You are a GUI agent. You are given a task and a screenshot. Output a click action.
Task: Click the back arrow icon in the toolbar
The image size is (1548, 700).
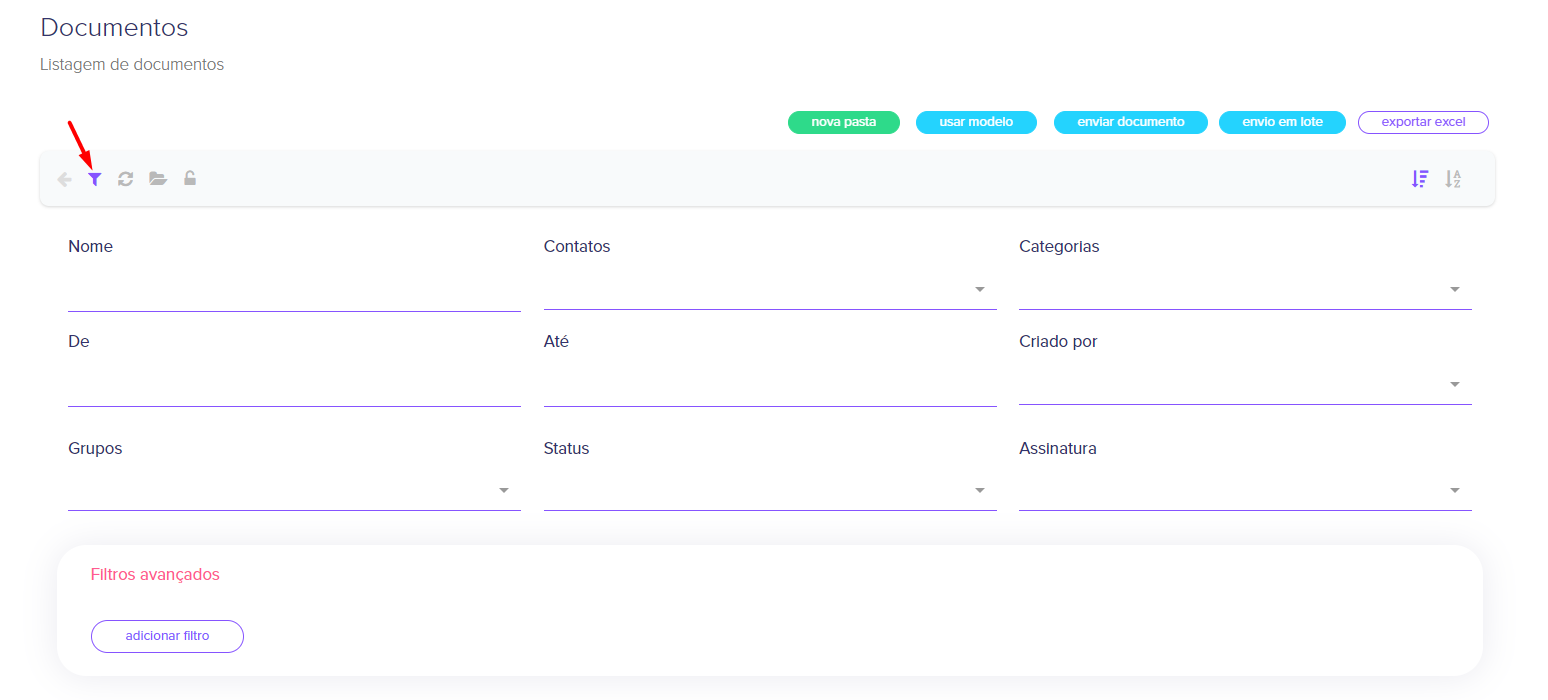tap(64, 179)
